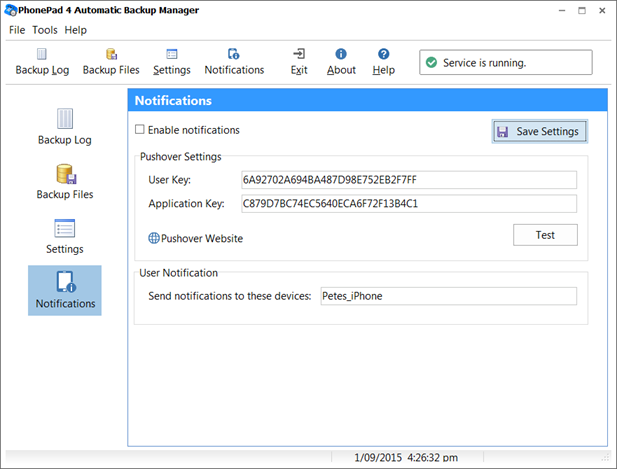This screenshot has height=469, width=617.
Task: Select Notifications in the left sidebar
Action: 65,290
